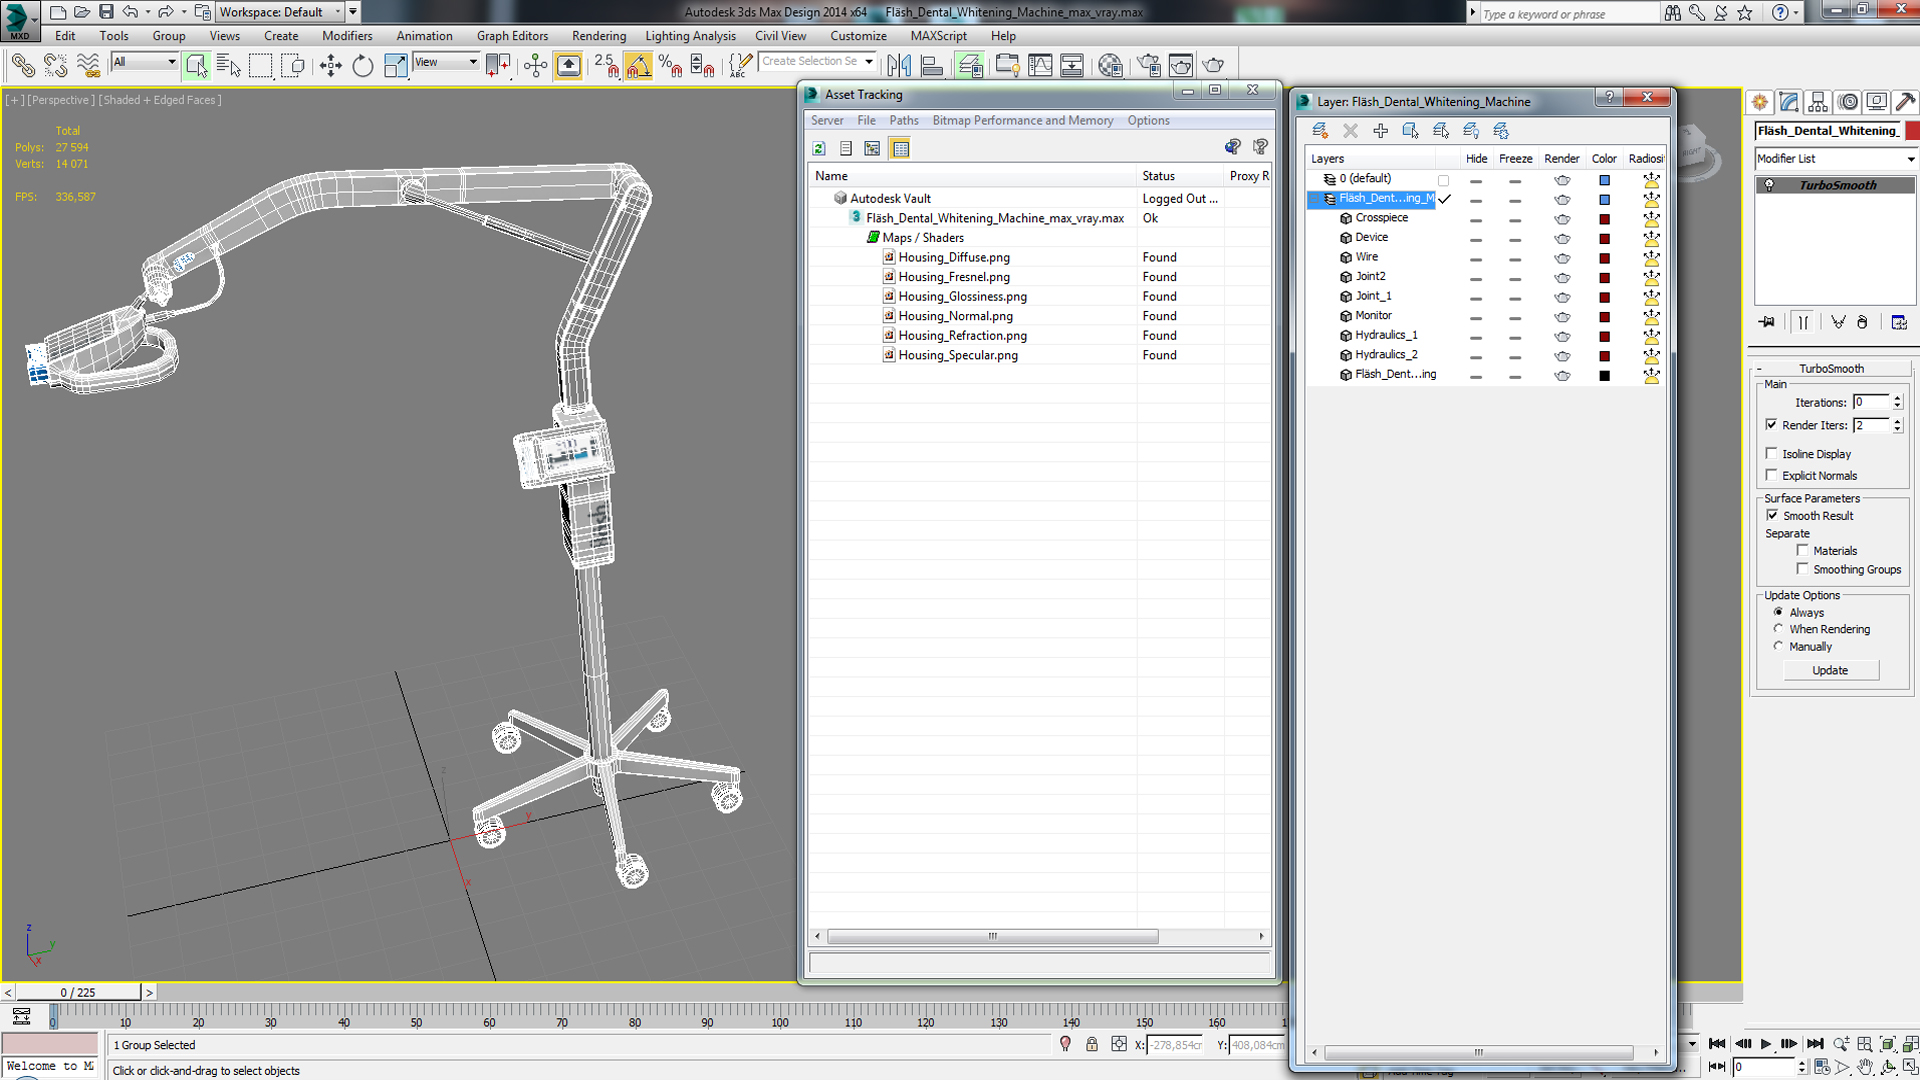The width and height of the screenshot is (1920, 1080).
Task: Open Curve Editor toolbar icon
Action: click(1040, 66)
